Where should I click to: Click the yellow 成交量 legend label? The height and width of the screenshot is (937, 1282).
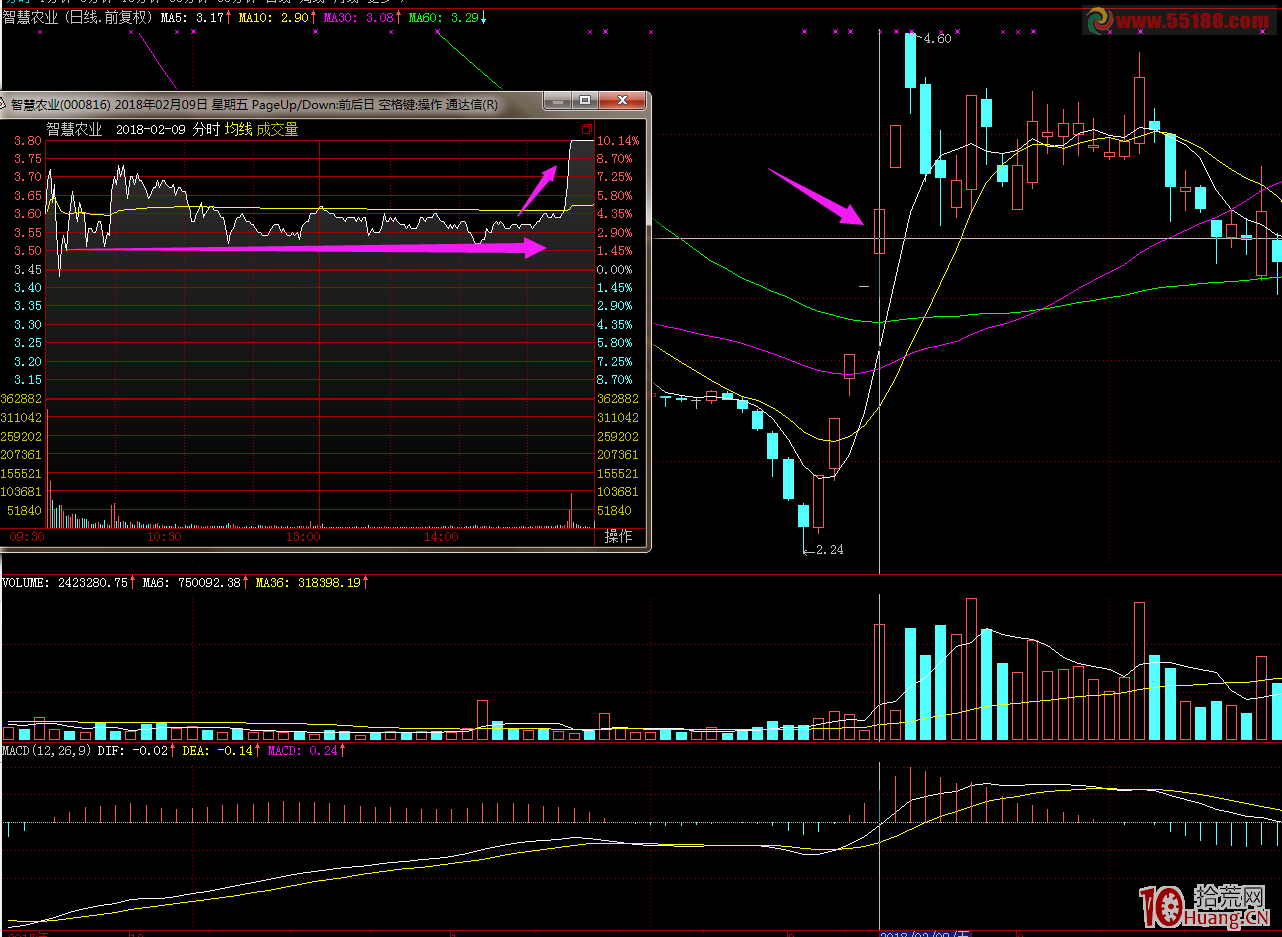coord(278,129)
